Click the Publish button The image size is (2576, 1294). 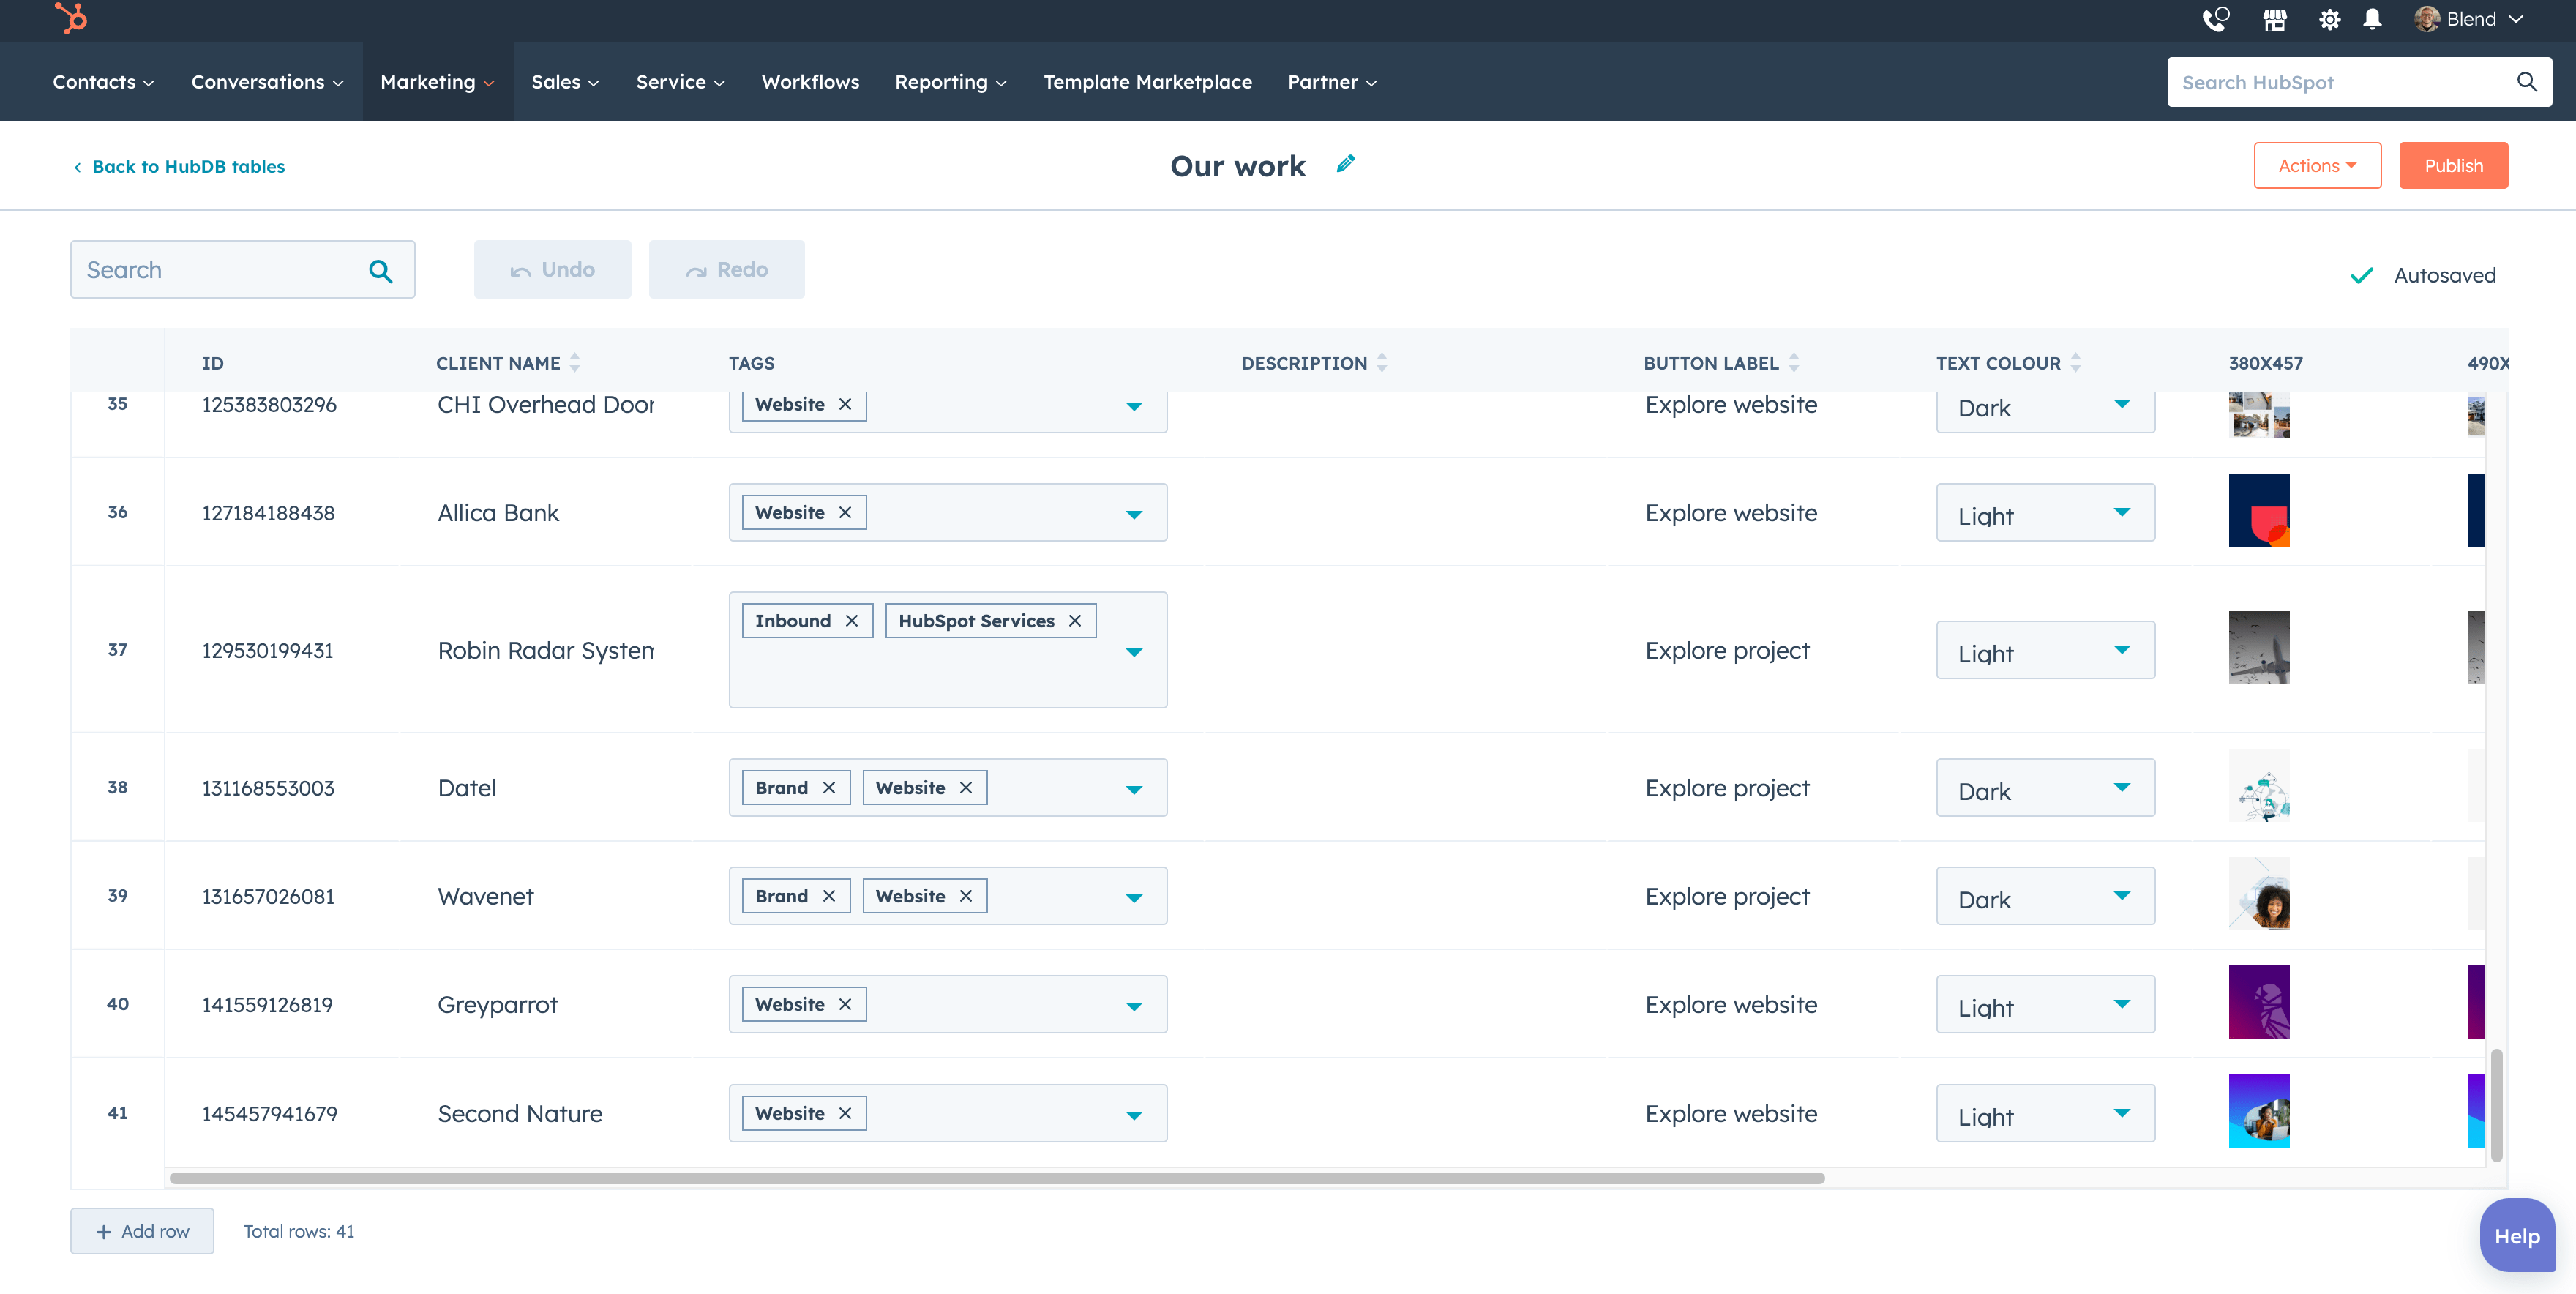[x=2453, y=165]
